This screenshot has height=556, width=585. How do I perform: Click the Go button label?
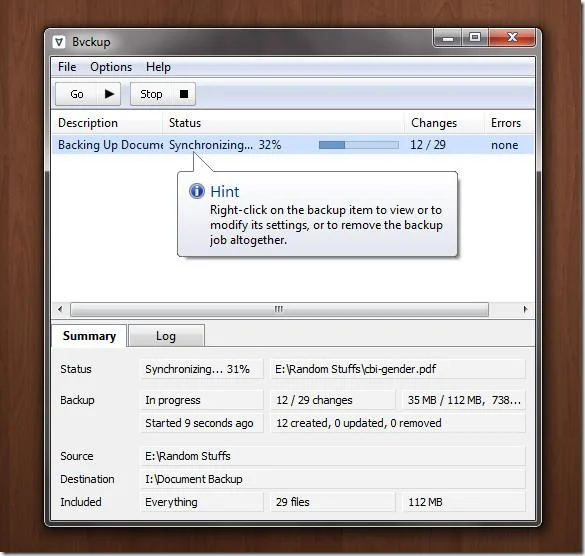coord(77,94)
